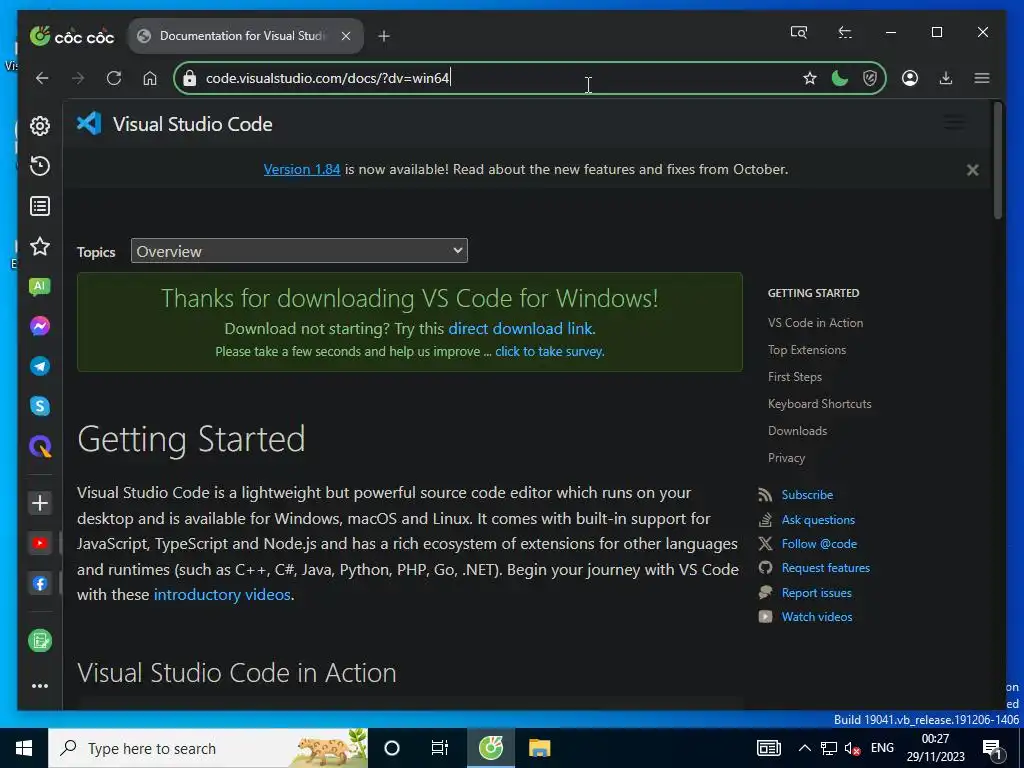Select Documentation for Visual Studio tab
The width and height of the screenshot is (1024, 768).
(x=246, y=36)
